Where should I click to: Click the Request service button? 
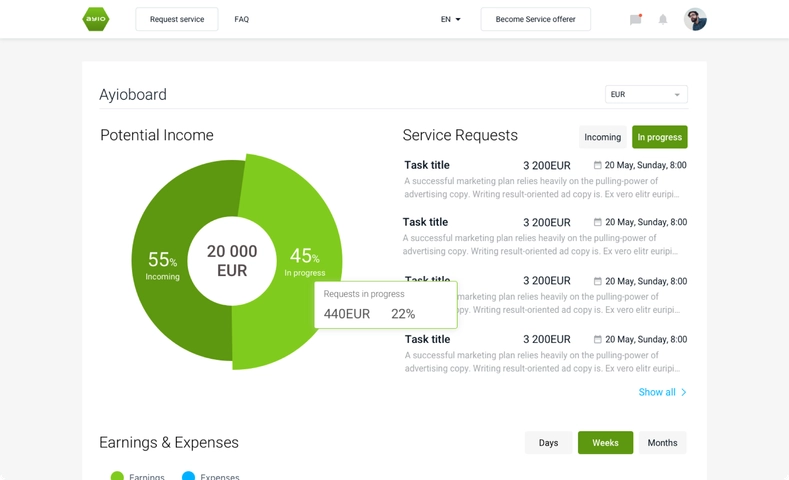(177, 19)
